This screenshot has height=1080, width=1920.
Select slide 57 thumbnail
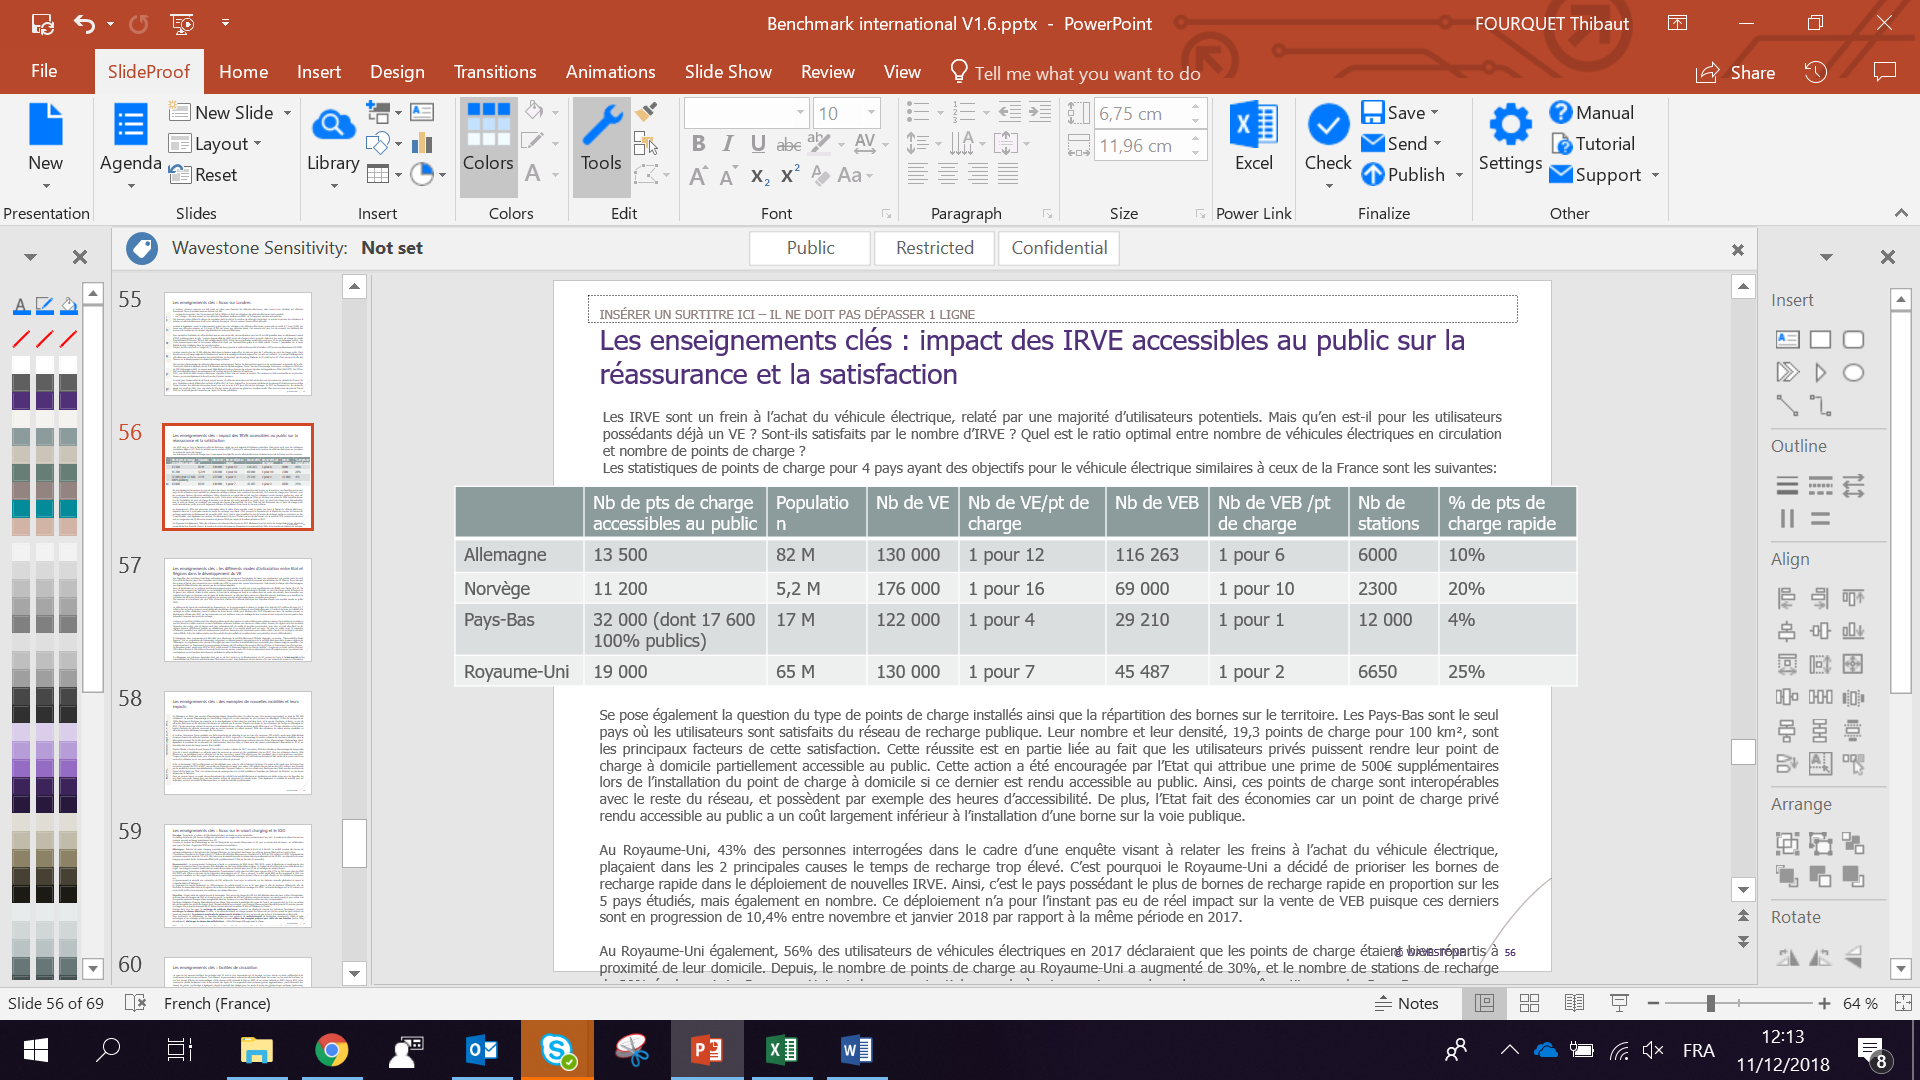coord(238,610)
